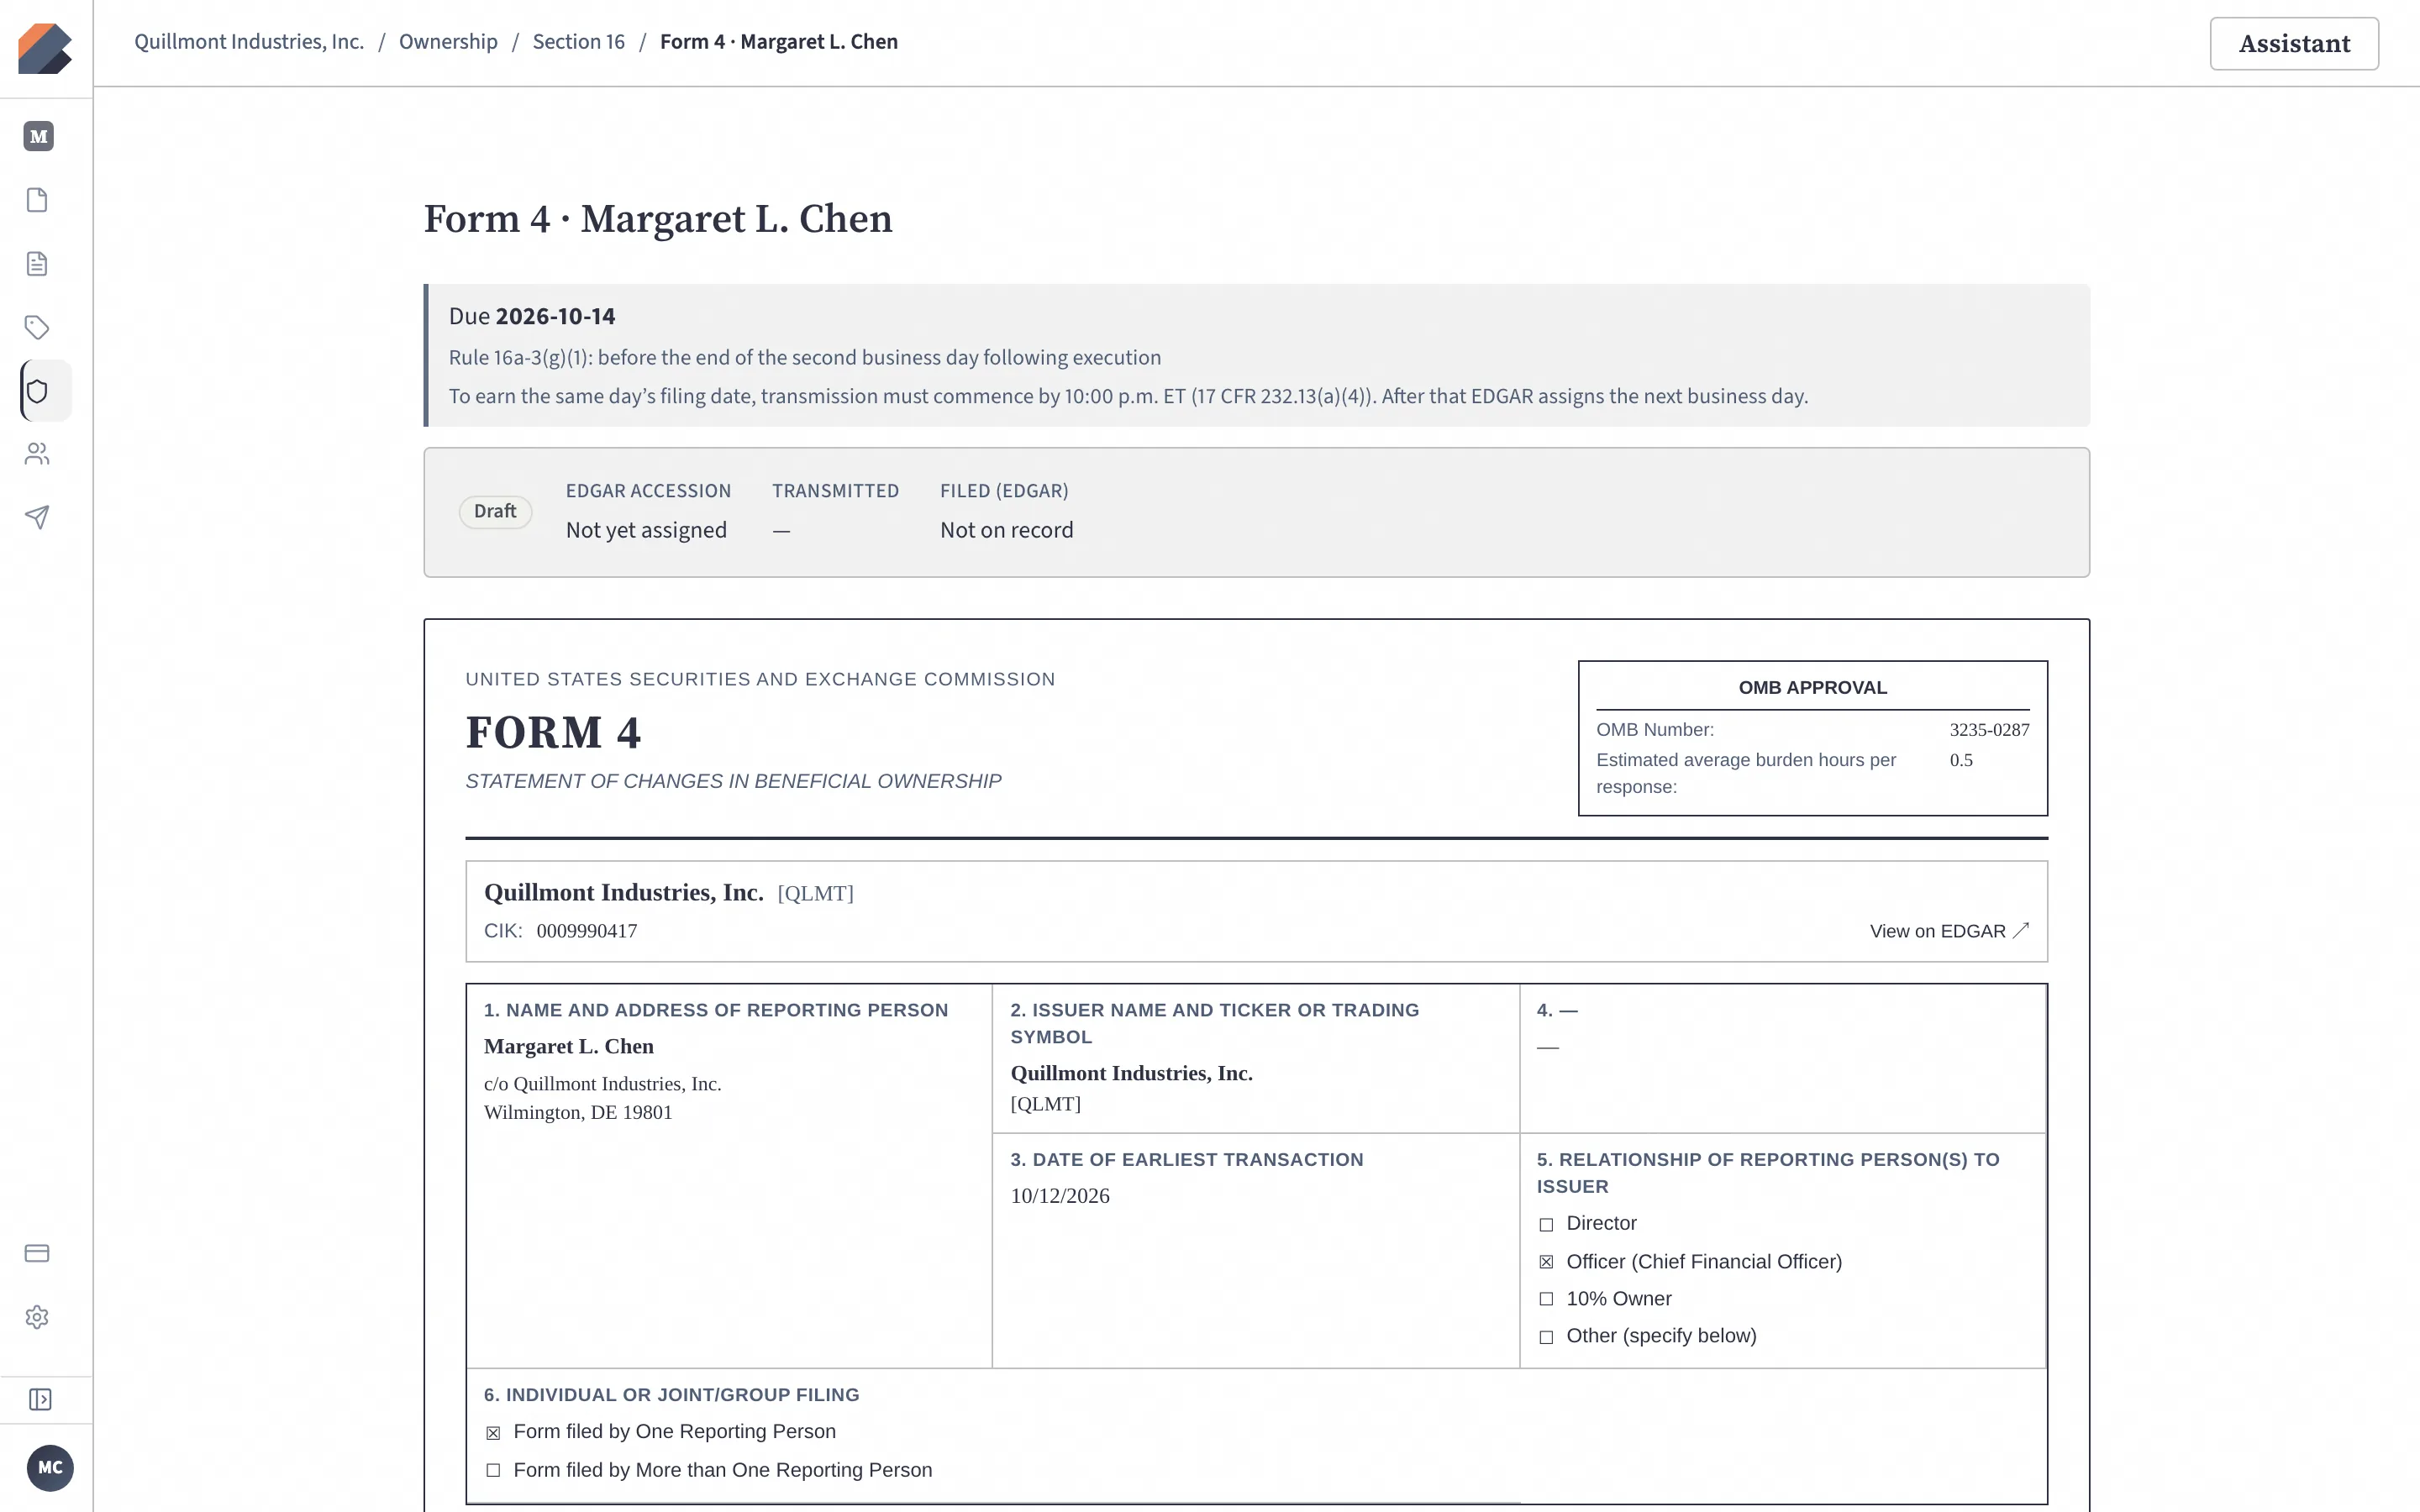Screen dimensions: 2420x1512
Task: Open the text document sidebar icon
Action: tap(37, 264)
